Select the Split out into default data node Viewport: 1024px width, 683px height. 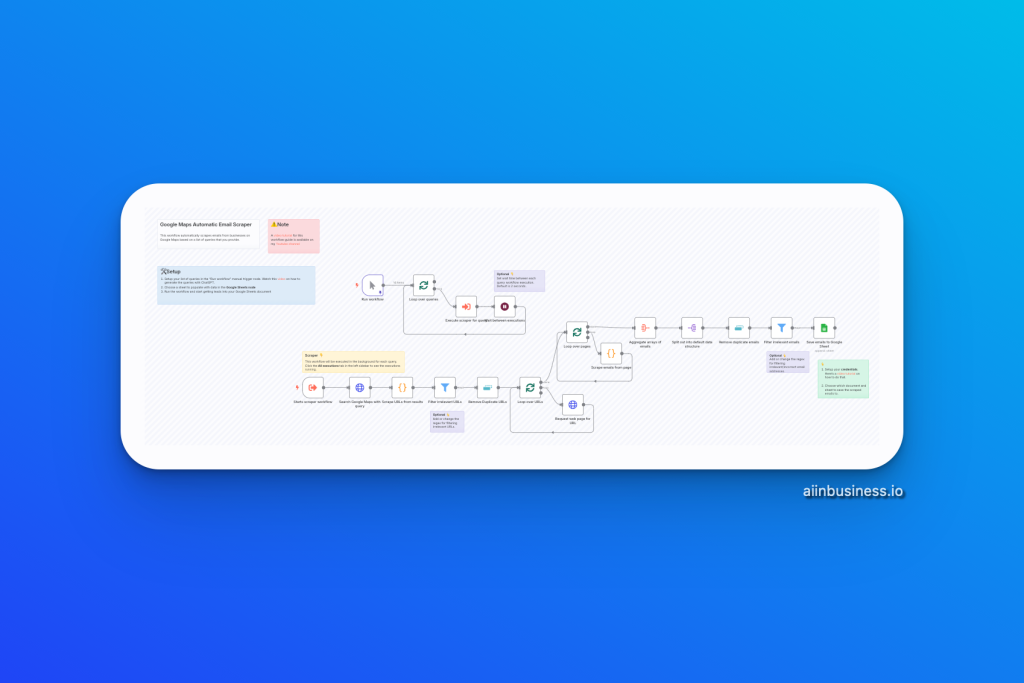(692, 328)
